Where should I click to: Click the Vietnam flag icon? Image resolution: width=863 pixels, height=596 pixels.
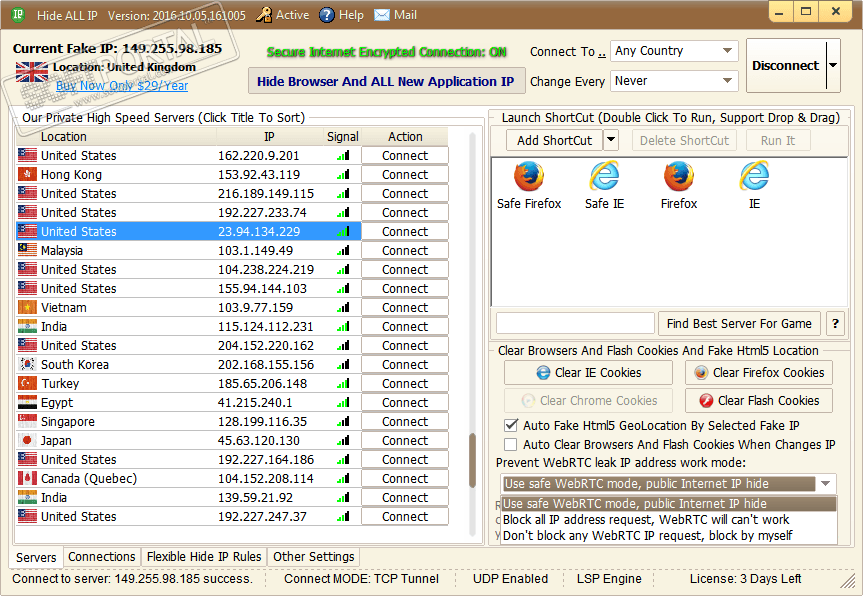[27, 308]
